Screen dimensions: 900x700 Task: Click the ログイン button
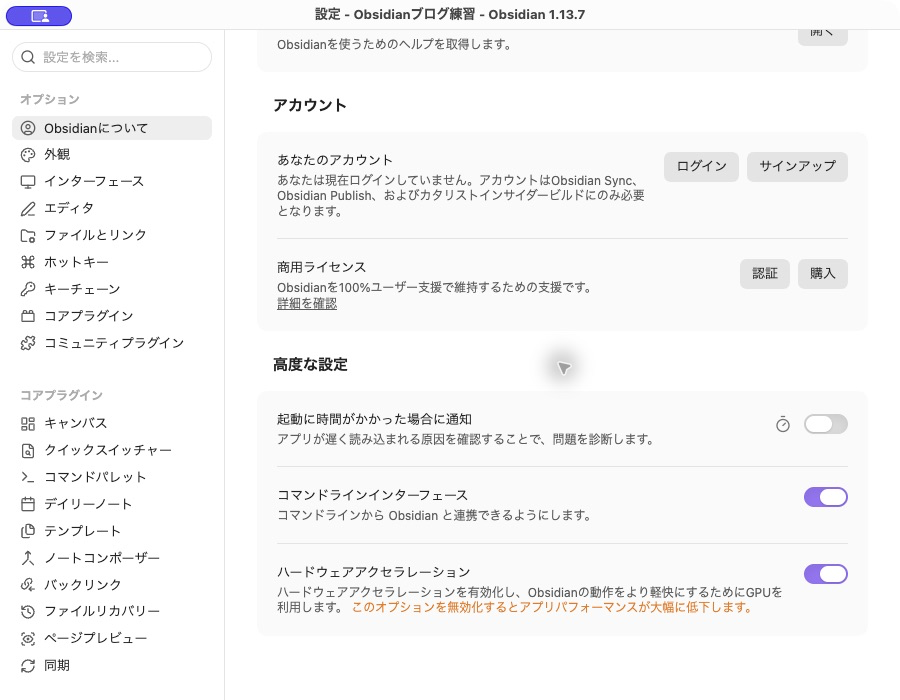click(x=701, y=166)
